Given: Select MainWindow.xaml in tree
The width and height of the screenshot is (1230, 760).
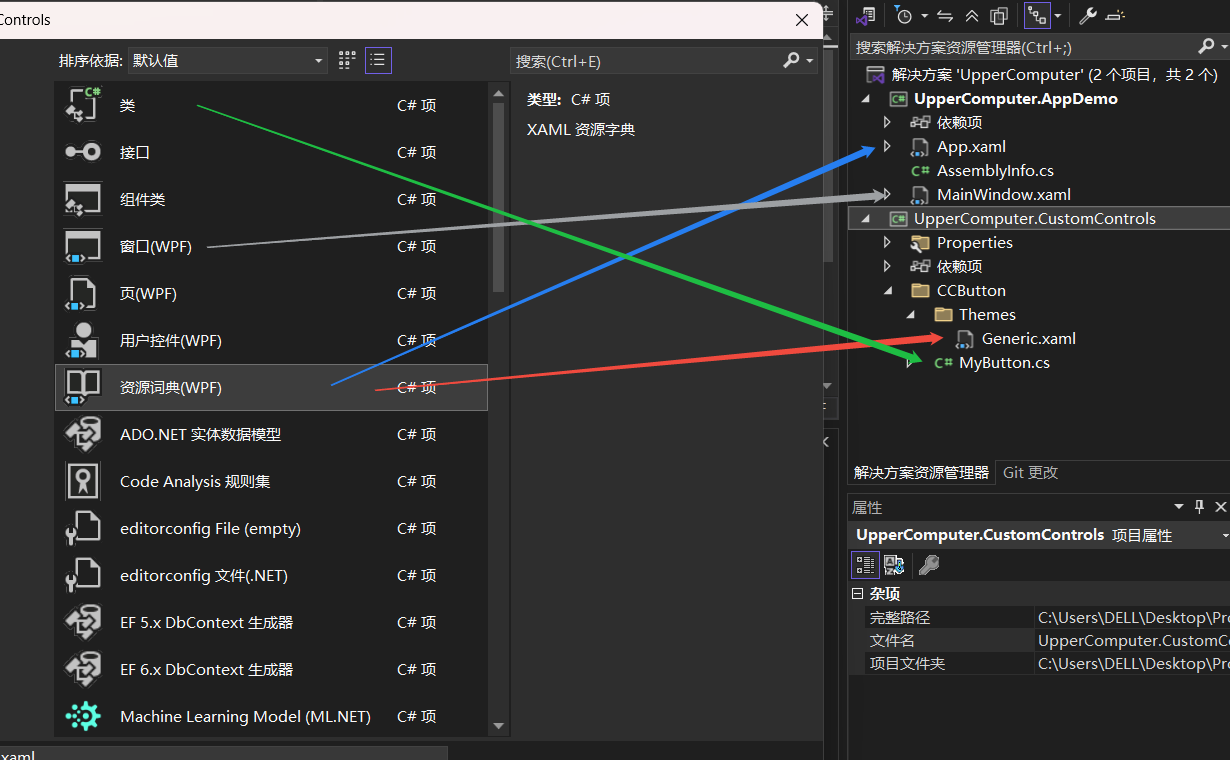Looking at the screenshot, I should (x=1004, y=195).
